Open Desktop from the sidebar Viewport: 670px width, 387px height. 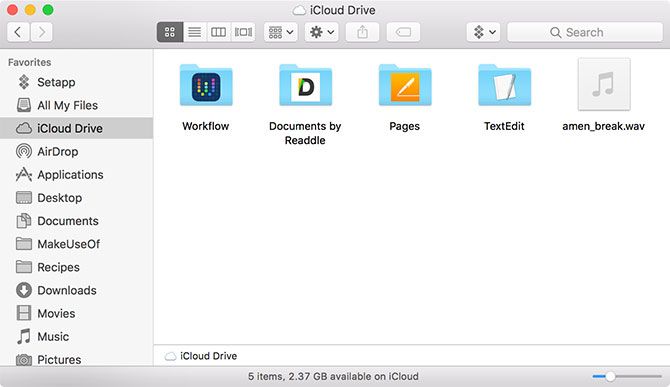[76, 197]
